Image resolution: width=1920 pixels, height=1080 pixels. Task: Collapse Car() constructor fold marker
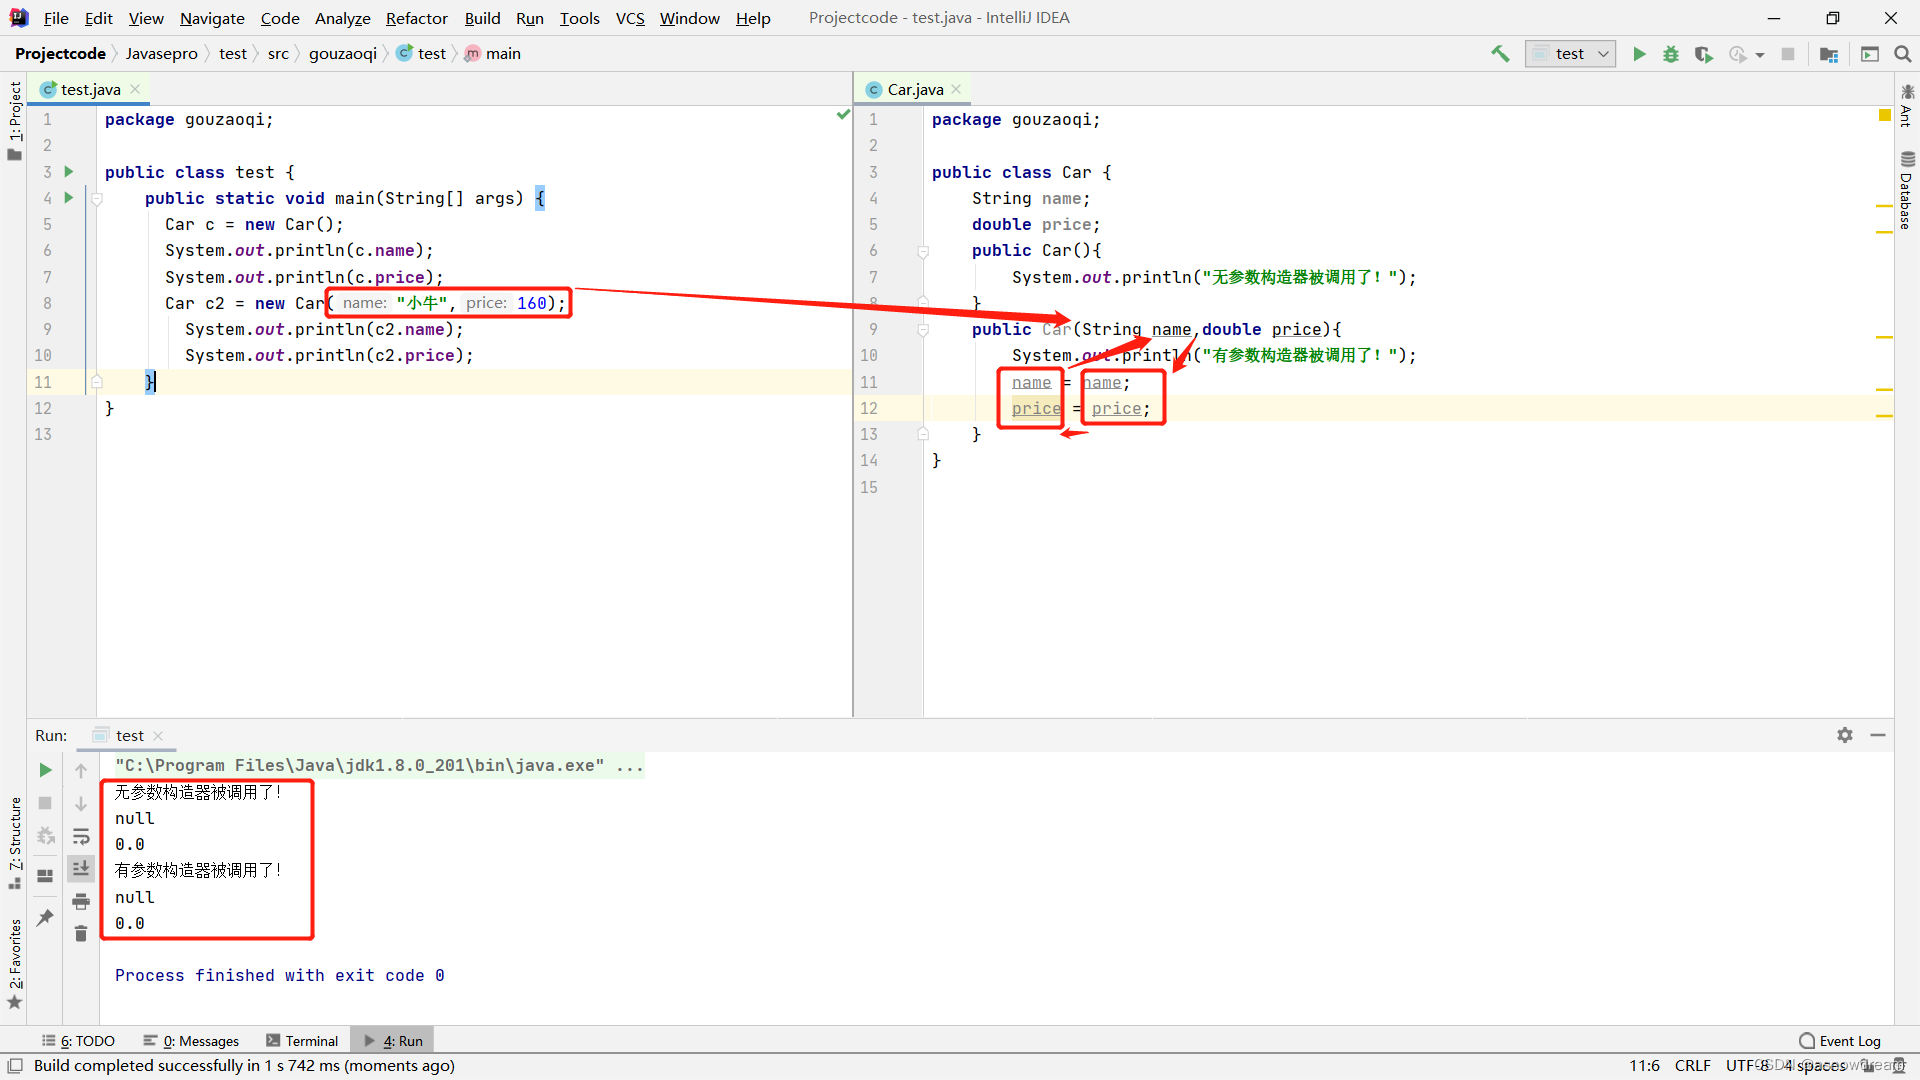923,251
